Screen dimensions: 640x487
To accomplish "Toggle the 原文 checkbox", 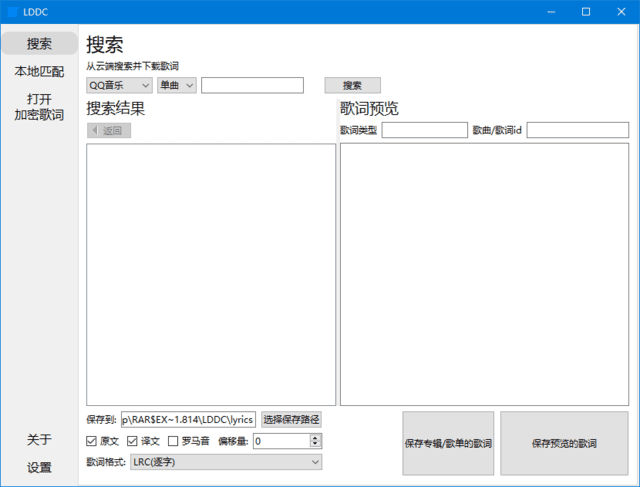I will click(93, 441).
